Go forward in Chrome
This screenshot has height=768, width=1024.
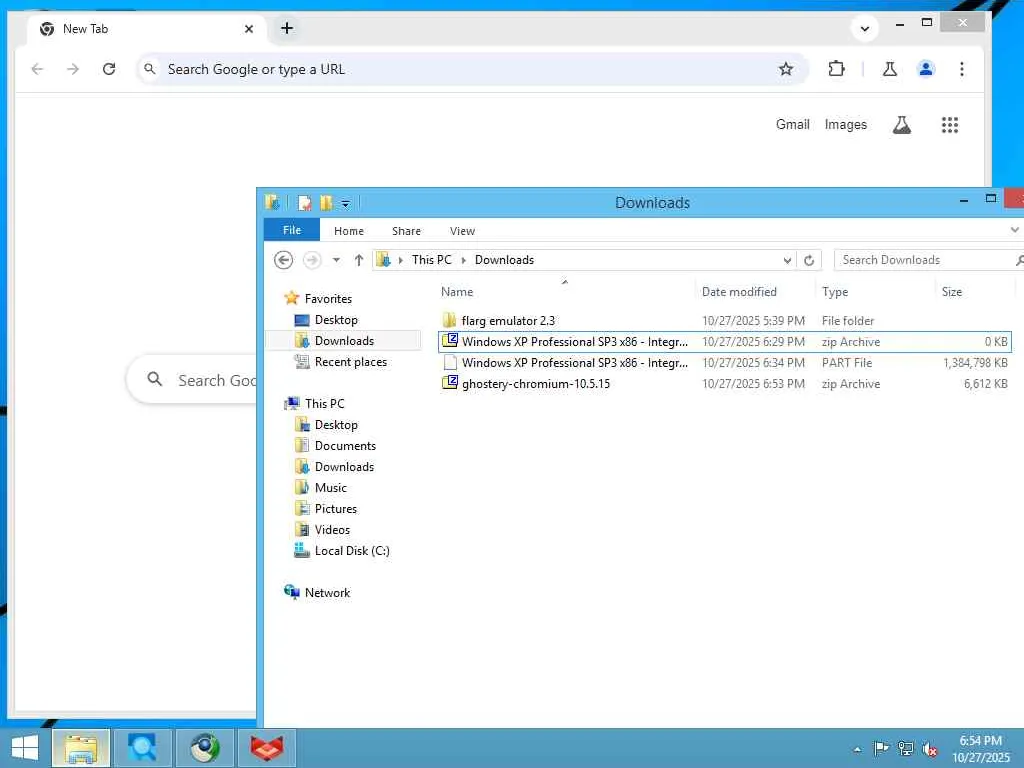click(73, 69)
